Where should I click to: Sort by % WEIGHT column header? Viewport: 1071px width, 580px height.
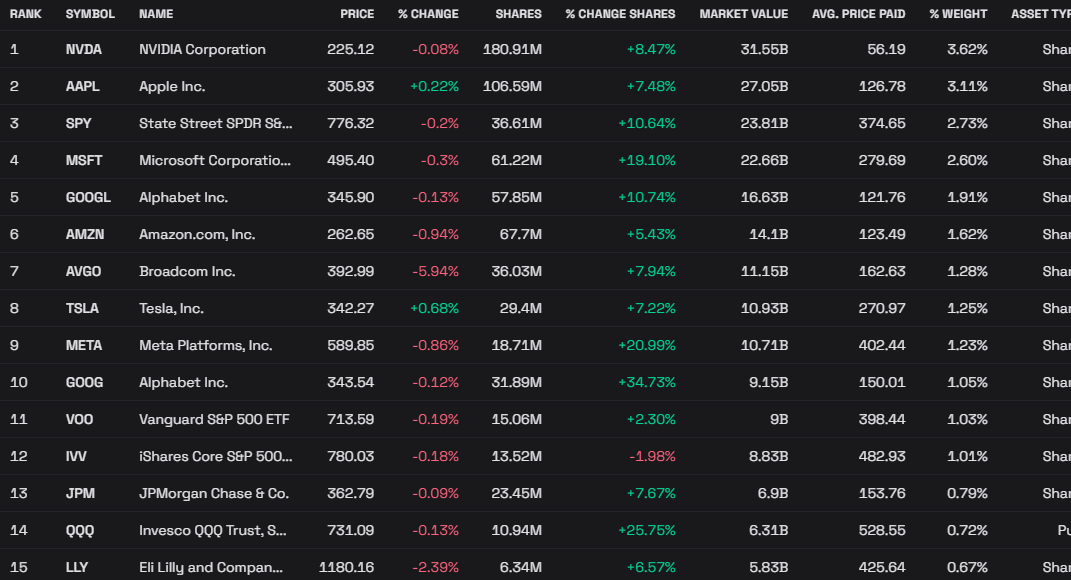coord(958,14)
